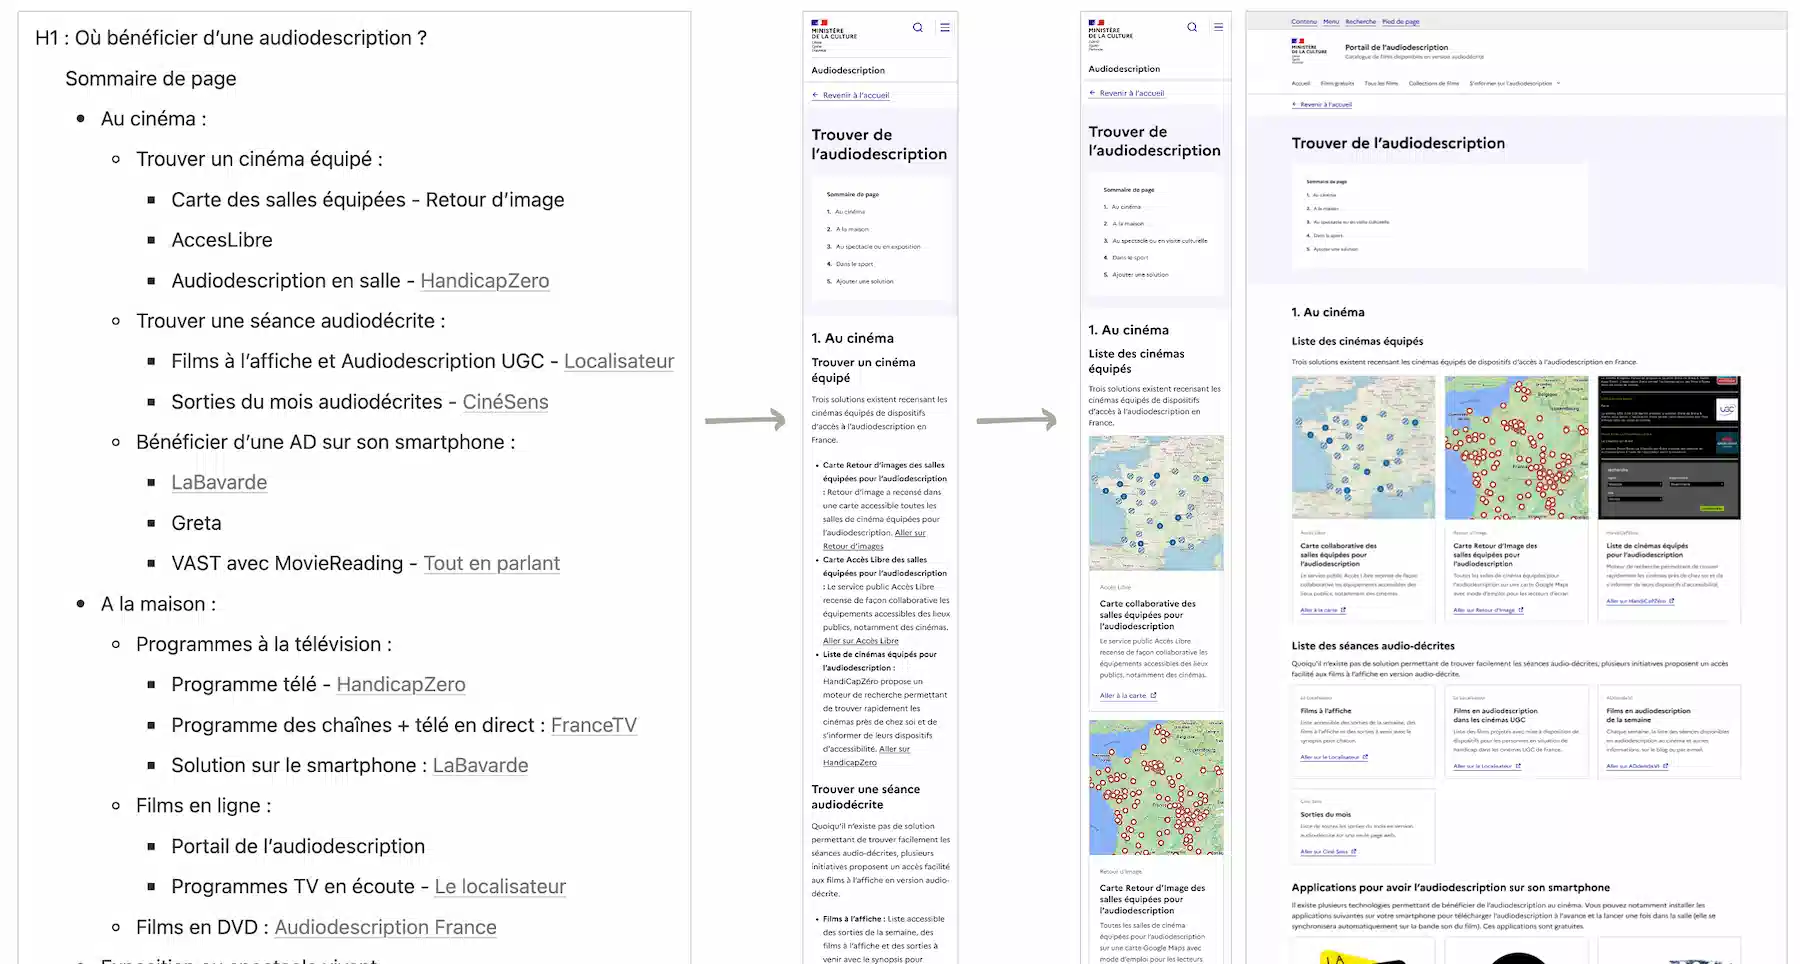The image size is (1800, 964).
Task: Open hamburger menu in second mobile mockup
Action: click(x=1218, y=27)
